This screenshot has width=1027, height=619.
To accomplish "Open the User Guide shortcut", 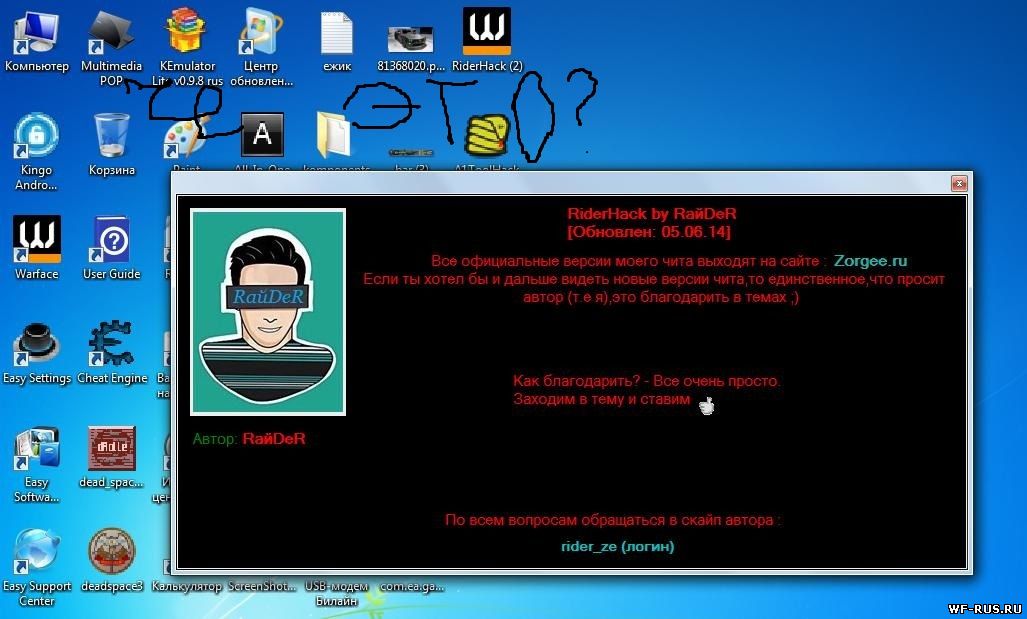I will [111, 241].
